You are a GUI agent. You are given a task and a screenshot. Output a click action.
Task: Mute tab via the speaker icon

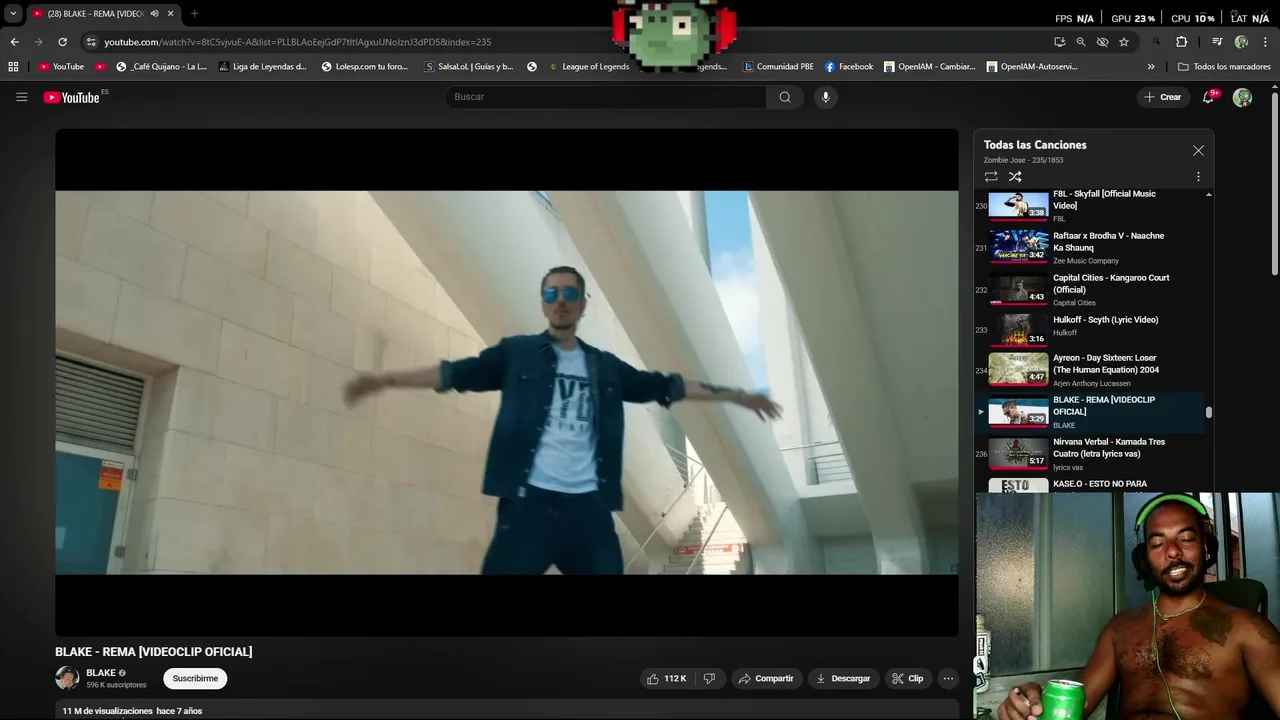(x=154, y=14)
